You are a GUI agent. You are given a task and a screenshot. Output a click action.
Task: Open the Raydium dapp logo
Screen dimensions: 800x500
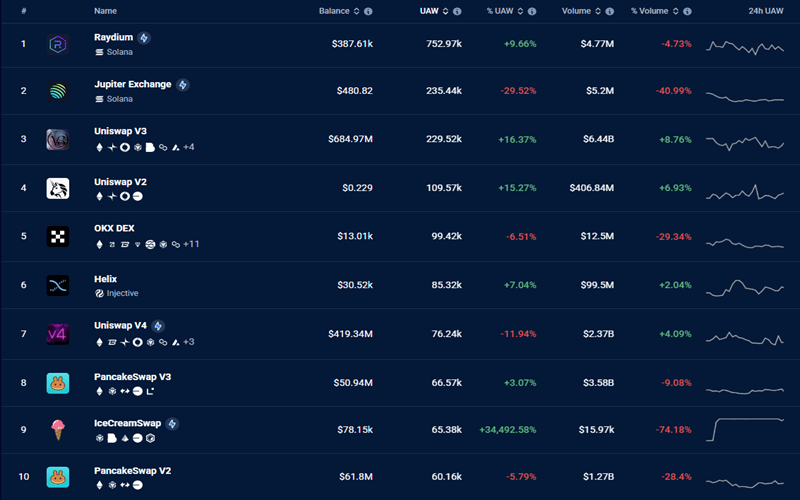coord(58,44)
